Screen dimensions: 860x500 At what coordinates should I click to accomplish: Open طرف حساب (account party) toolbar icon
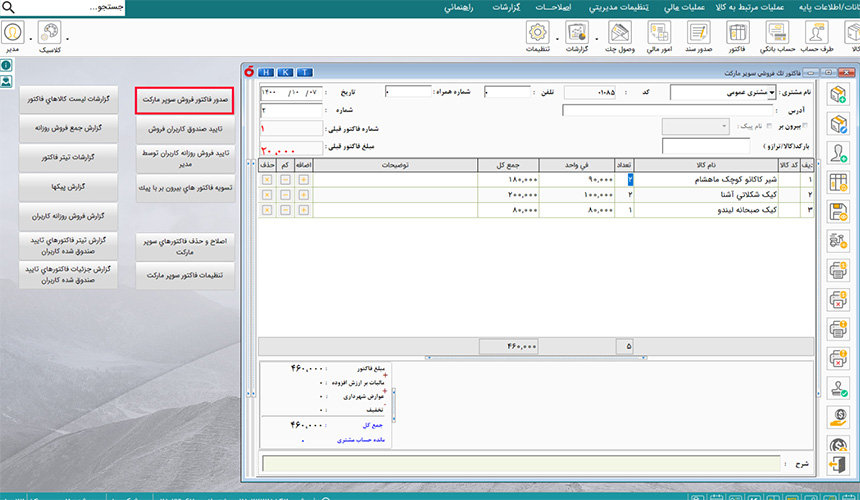[x=817, y=36]
